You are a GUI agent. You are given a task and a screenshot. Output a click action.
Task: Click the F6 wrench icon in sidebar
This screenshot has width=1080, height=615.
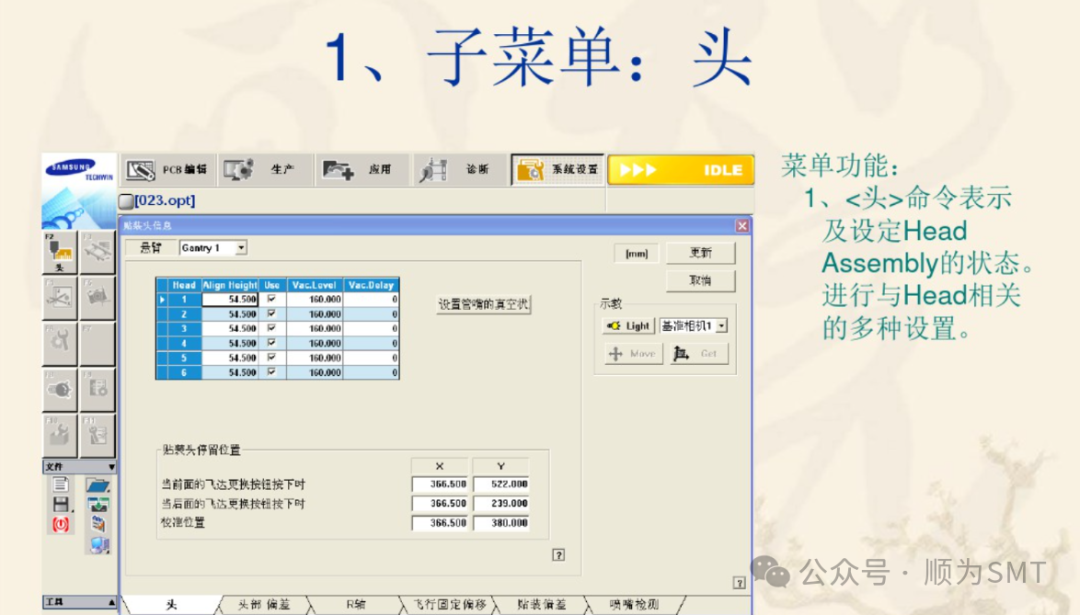click(x=60, y=344)
